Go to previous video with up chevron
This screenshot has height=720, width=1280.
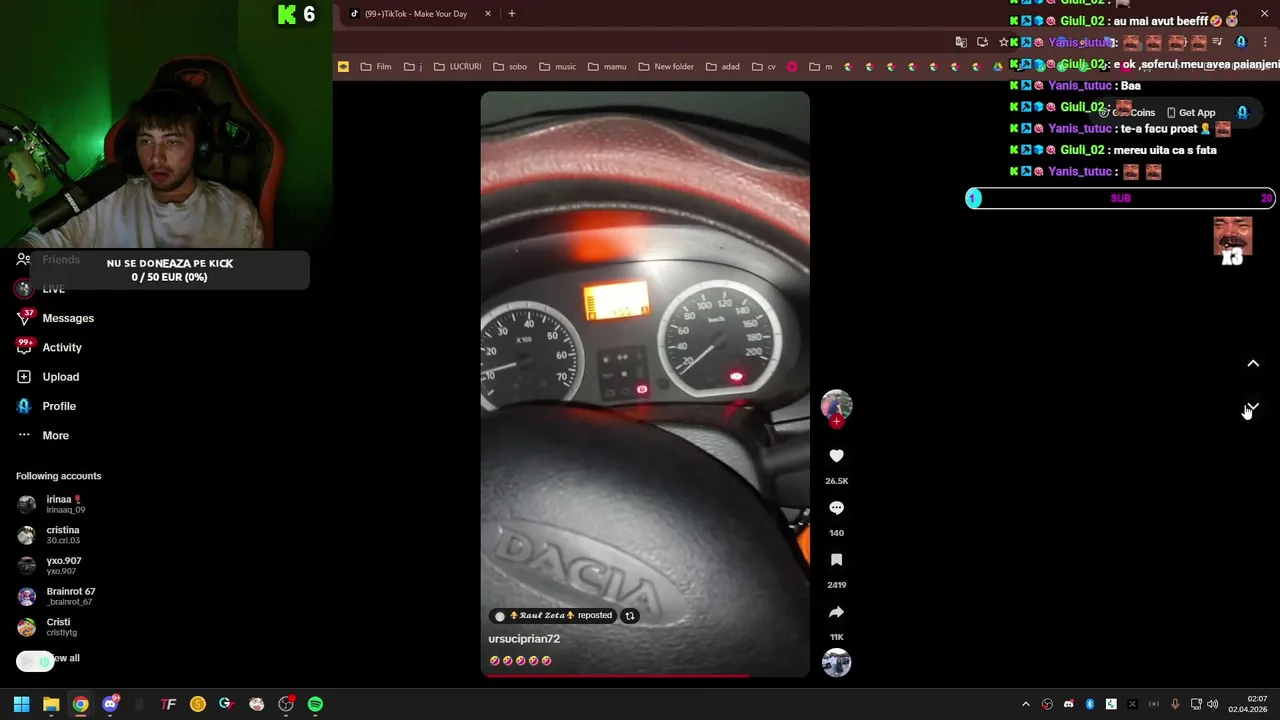(1253, 364)
